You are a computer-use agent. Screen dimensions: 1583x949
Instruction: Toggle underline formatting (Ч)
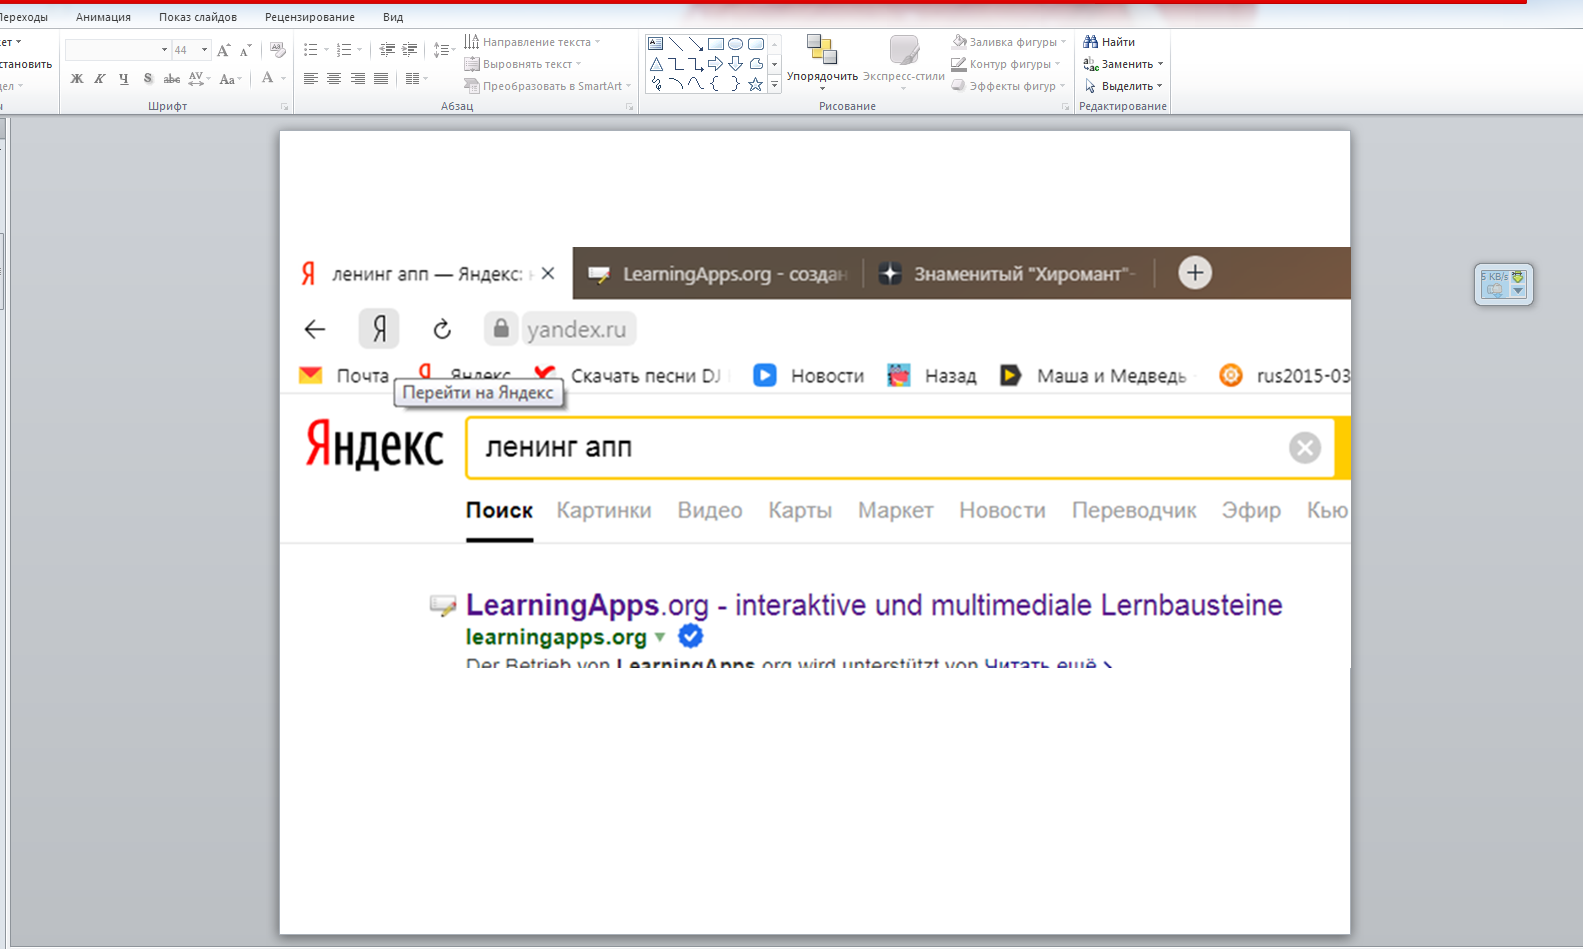click(123, 79)
